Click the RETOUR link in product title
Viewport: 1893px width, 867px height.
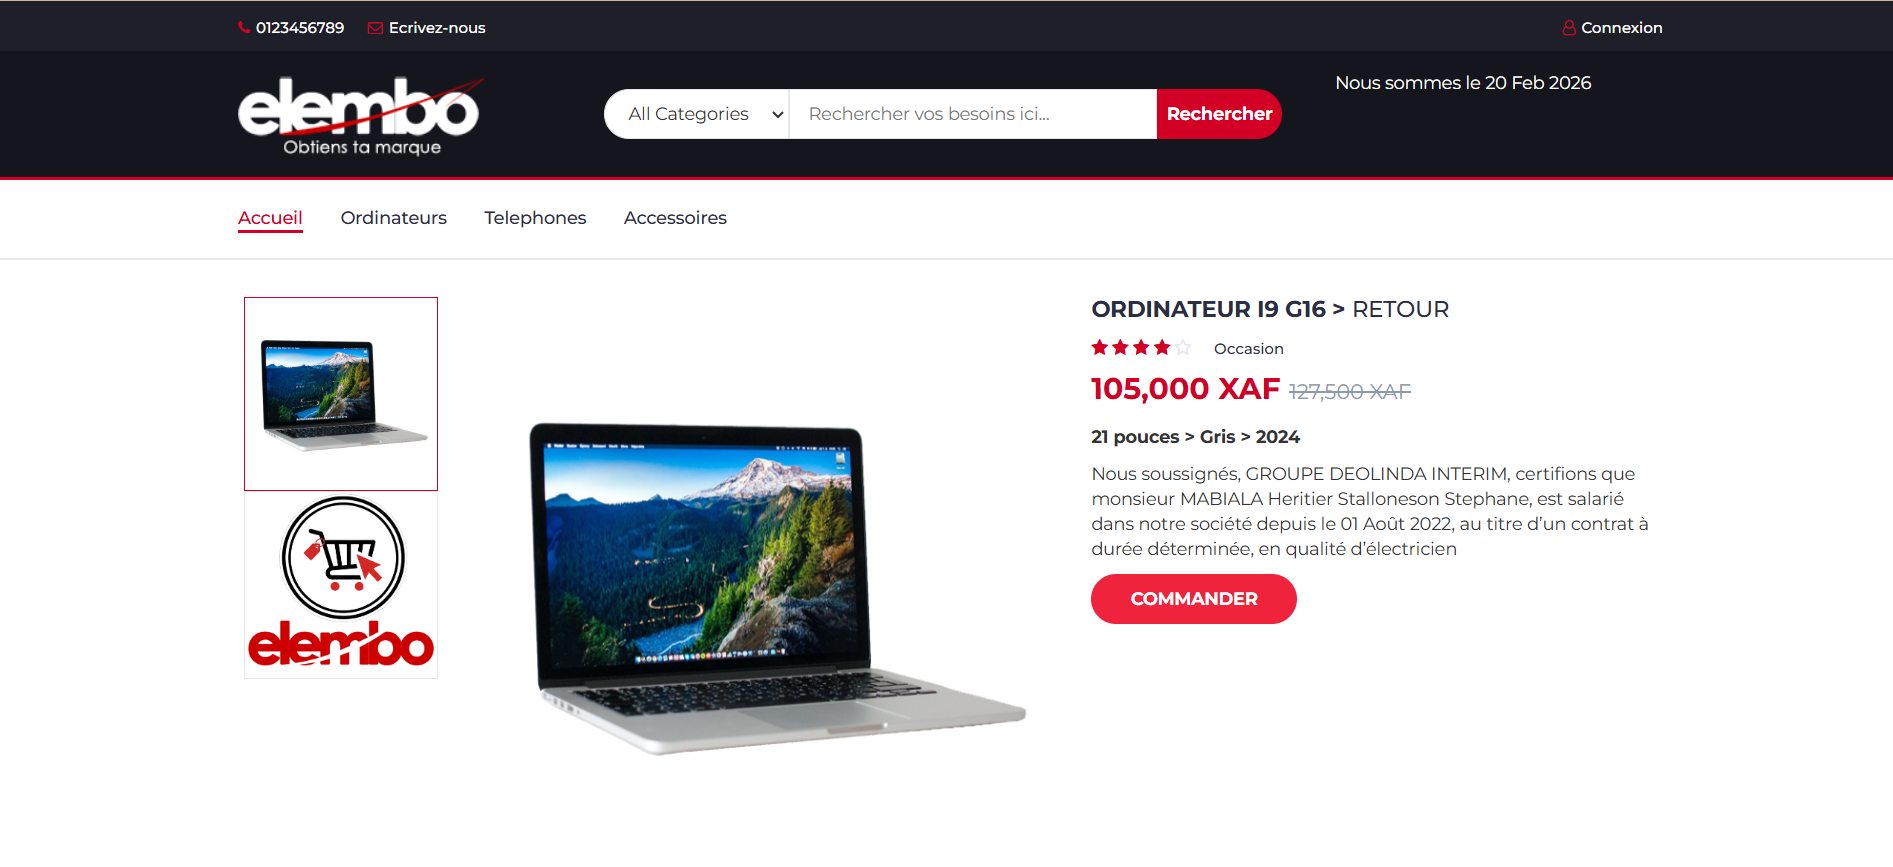click(x=1400, y=310)
